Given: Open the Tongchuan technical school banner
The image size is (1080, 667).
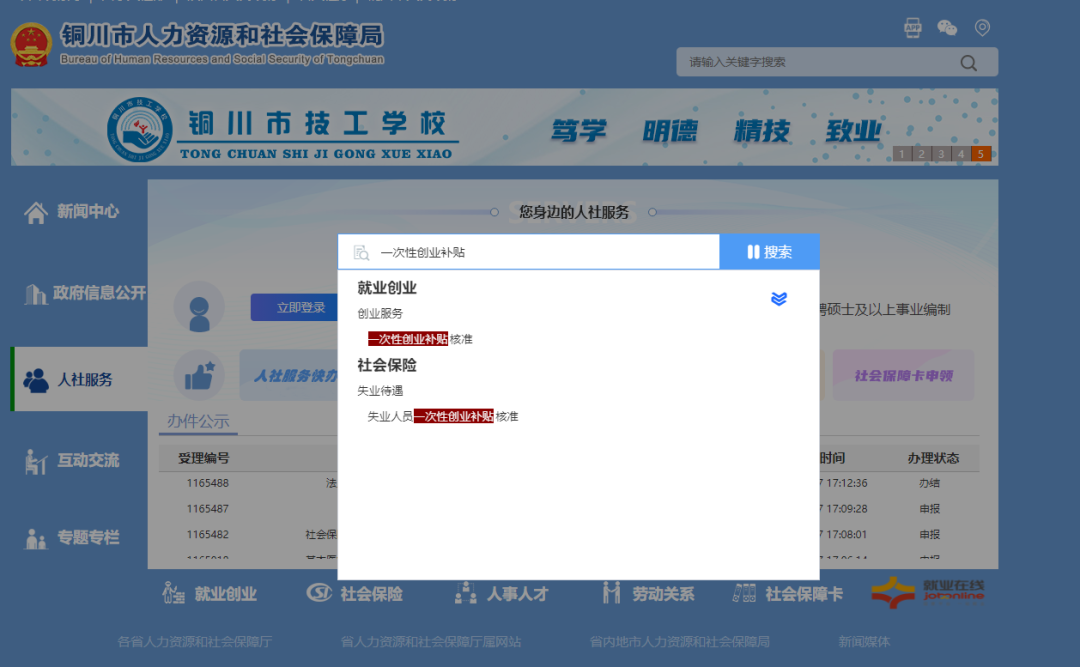Looking at the screenshot, I should tap(504, 127).
